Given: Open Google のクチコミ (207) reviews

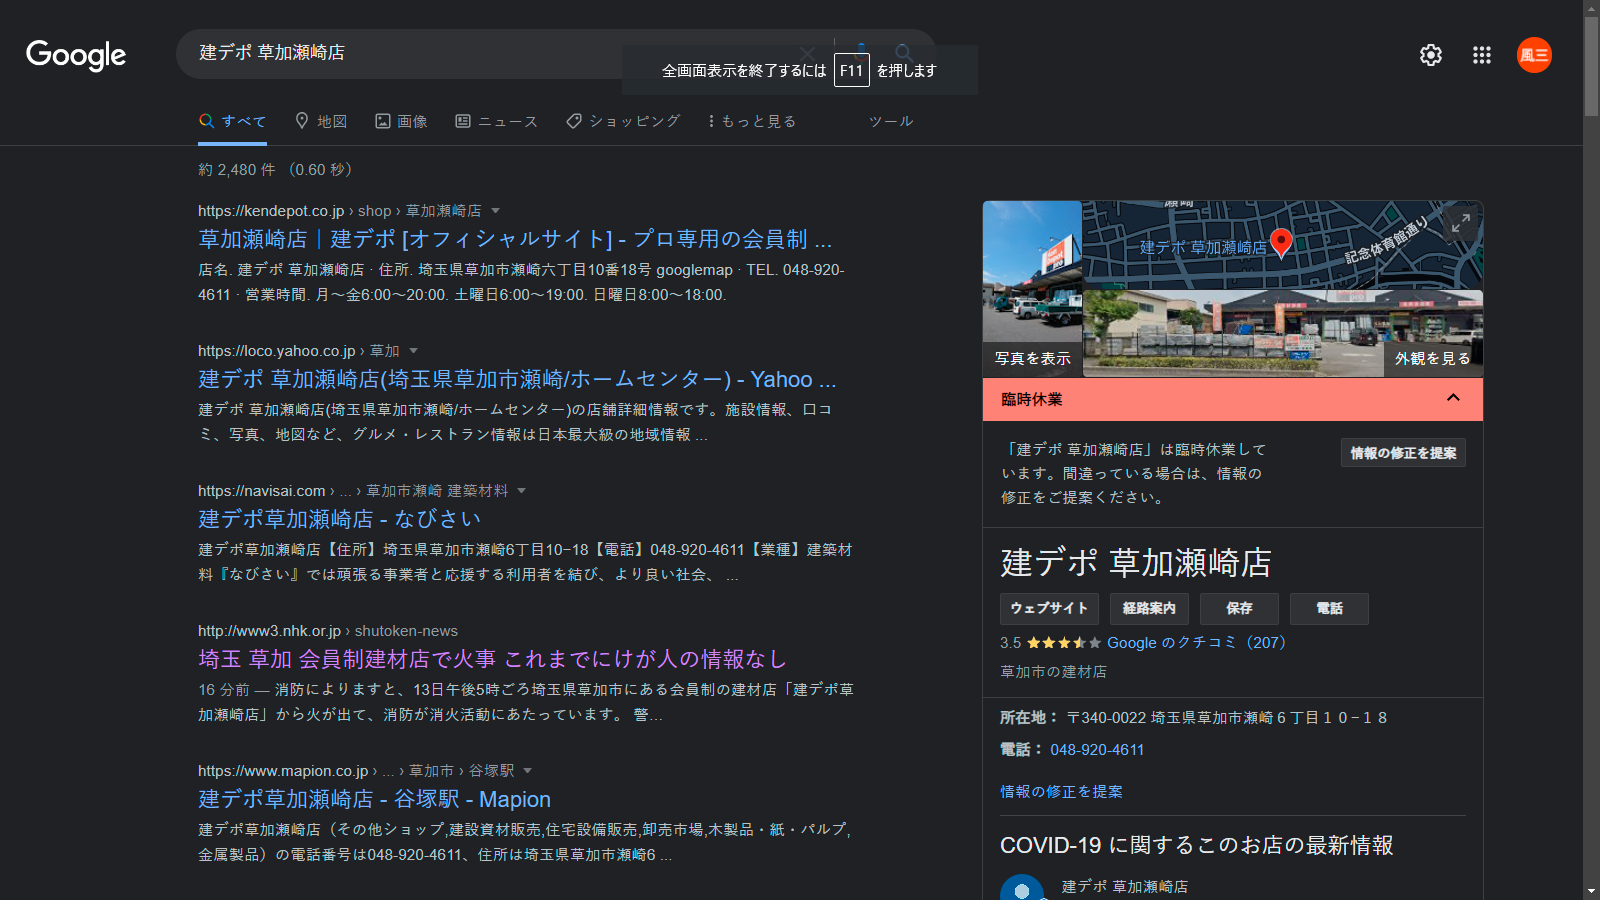Looking at the screenshot, I should click(x=1196, y=643).
